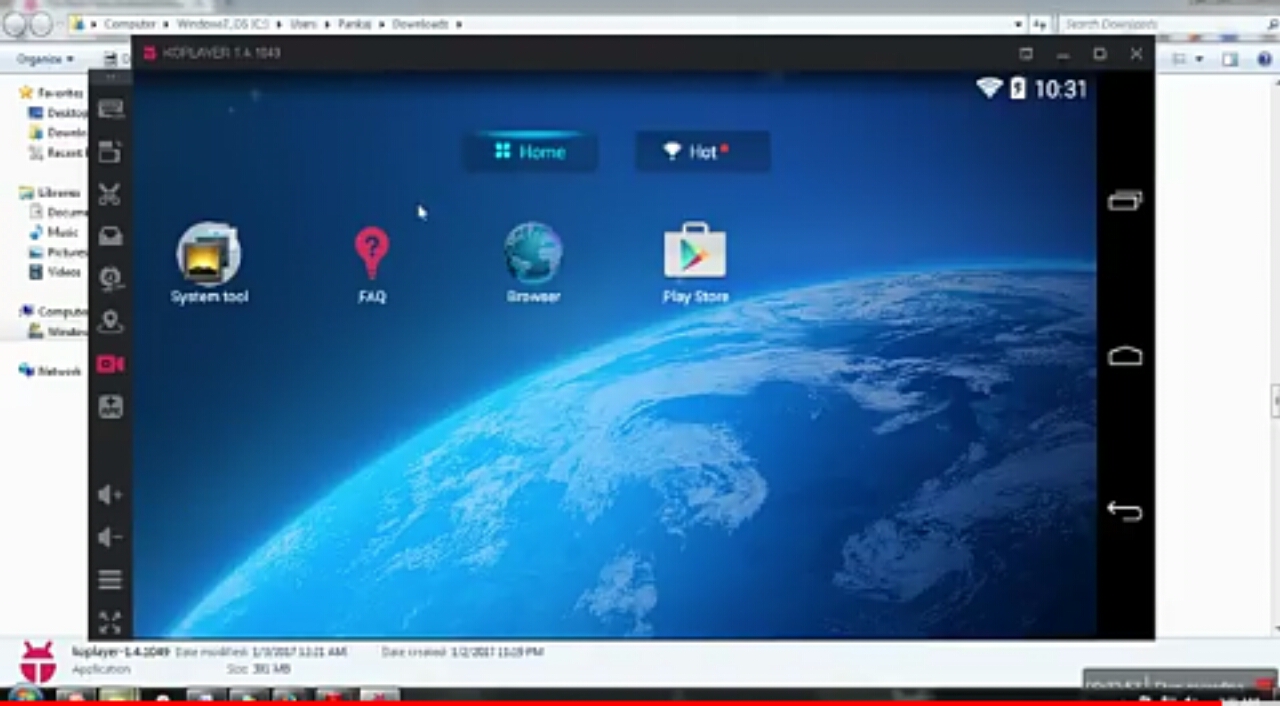The width and height of the screenshot is (1280, 706).
Task: Launch the Browser app
Action: coord(533,264)
